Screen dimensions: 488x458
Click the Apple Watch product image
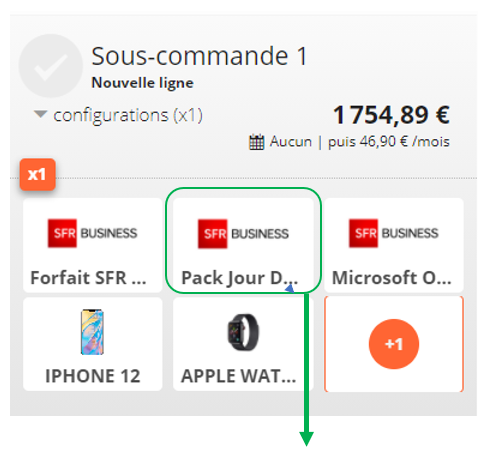point(243,332)
